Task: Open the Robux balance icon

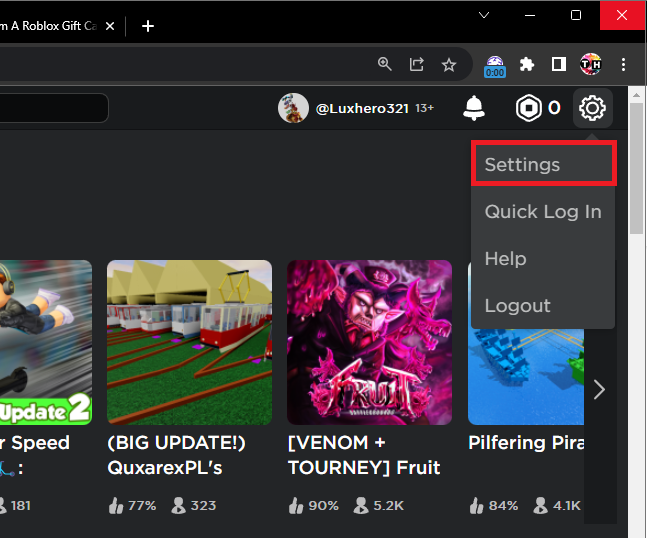Action: pos(529,108)
